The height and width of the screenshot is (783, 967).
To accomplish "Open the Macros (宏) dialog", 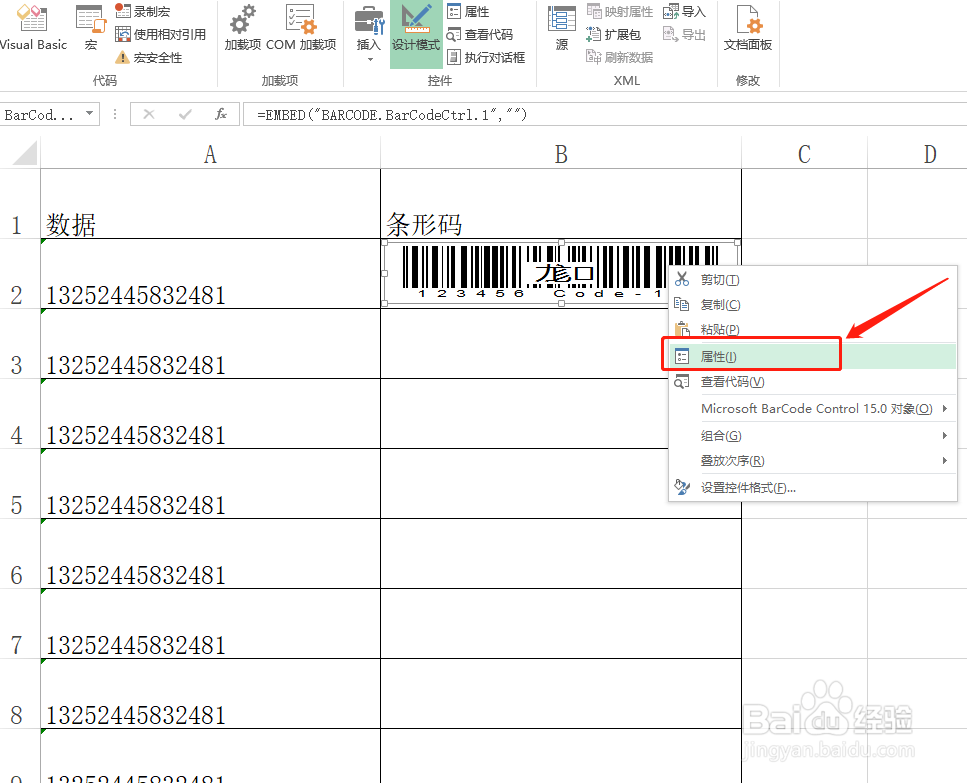I will pos(91,28).
